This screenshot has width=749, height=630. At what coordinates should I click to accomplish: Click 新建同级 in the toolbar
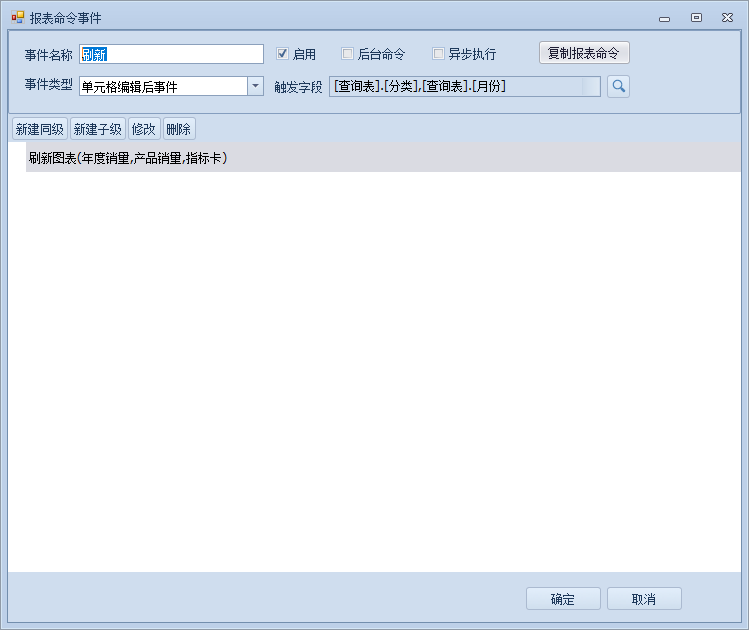(x=40, y=129)
